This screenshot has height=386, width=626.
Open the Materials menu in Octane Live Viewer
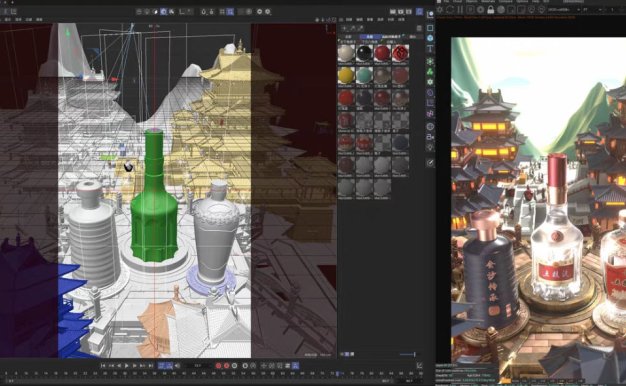[x=488, y=2]
